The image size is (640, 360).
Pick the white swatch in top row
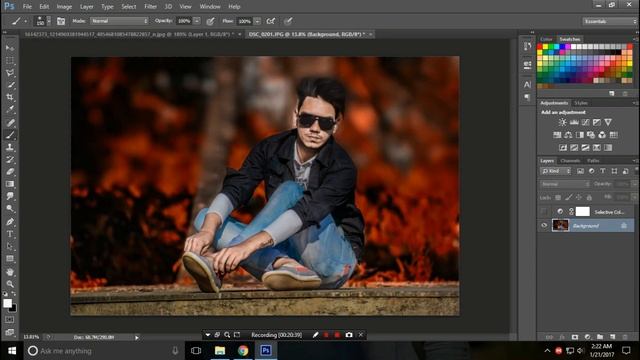[x=573, y=47]
